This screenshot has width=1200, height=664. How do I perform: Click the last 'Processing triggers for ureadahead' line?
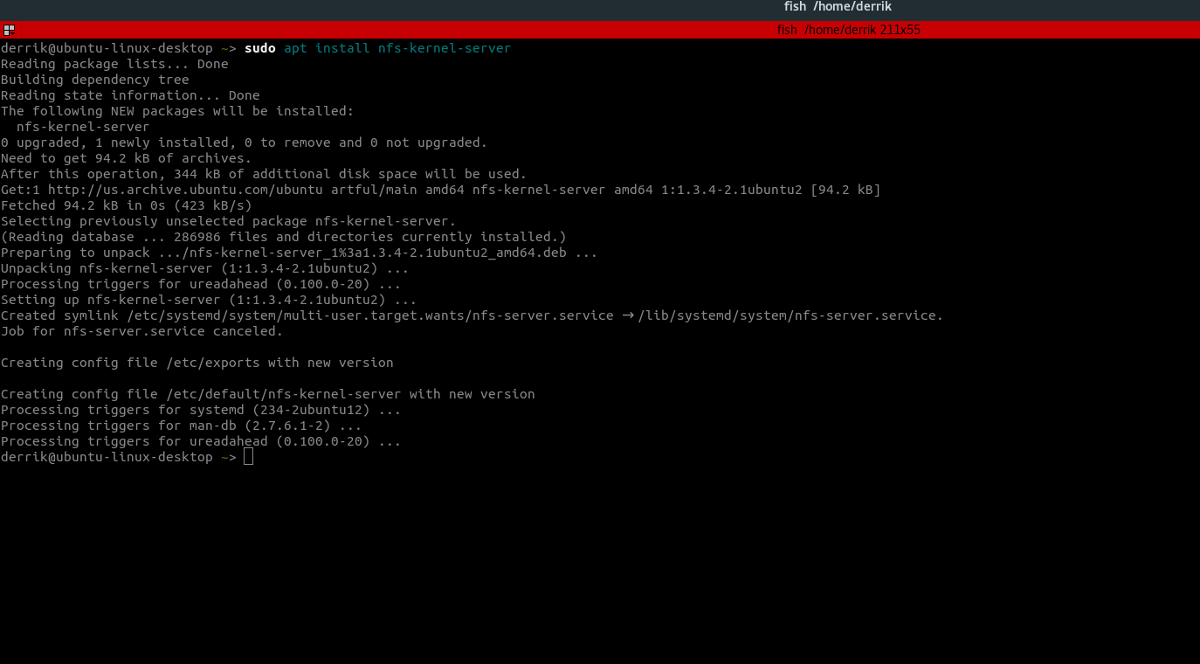(201, 442)
